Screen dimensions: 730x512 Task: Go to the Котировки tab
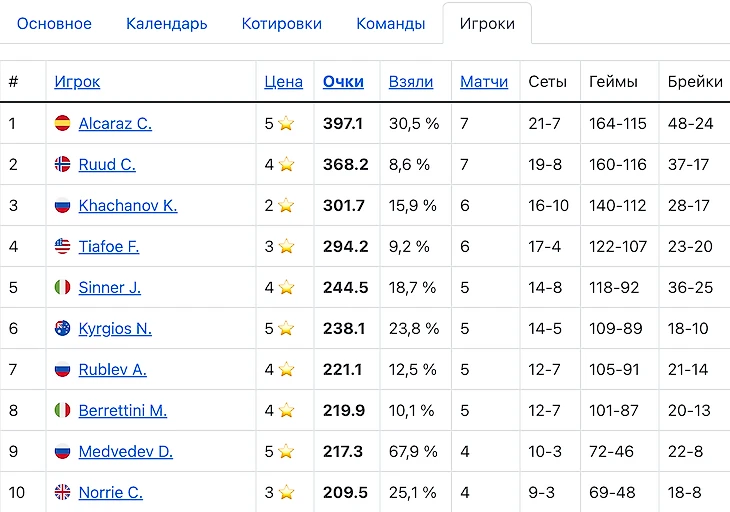click(281, 24)
